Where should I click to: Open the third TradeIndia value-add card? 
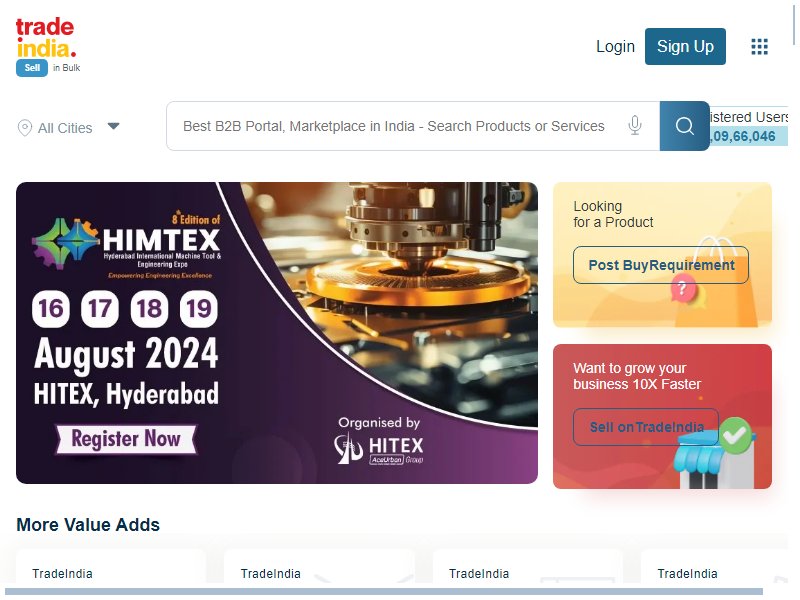click(528, 566)
